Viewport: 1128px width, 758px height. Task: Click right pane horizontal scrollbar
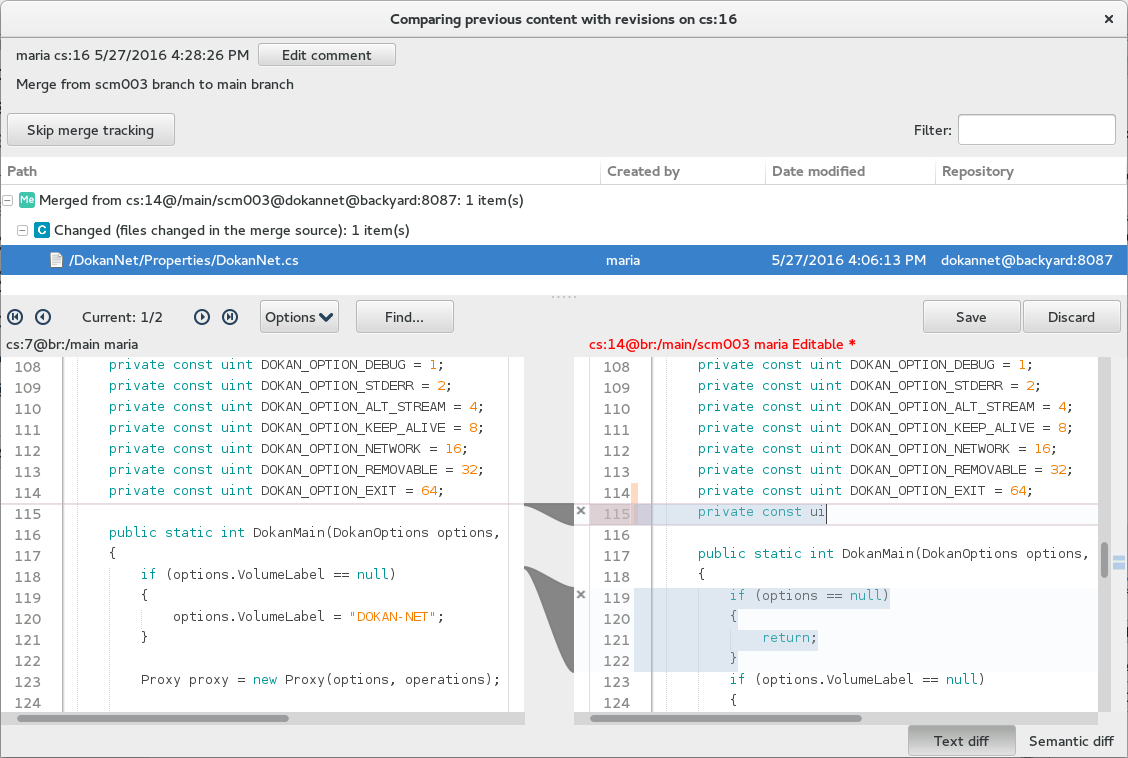725,718
